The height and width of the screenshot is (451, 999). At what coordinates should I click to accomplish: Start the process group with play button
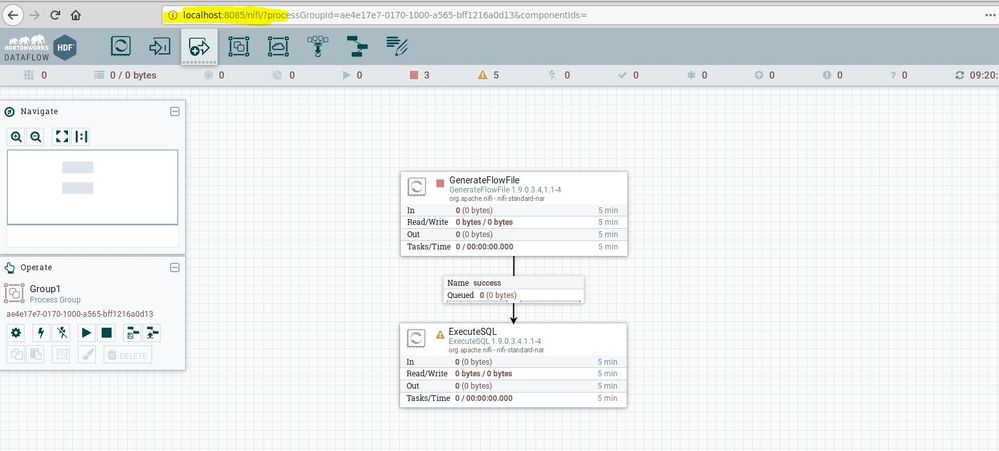87,333
